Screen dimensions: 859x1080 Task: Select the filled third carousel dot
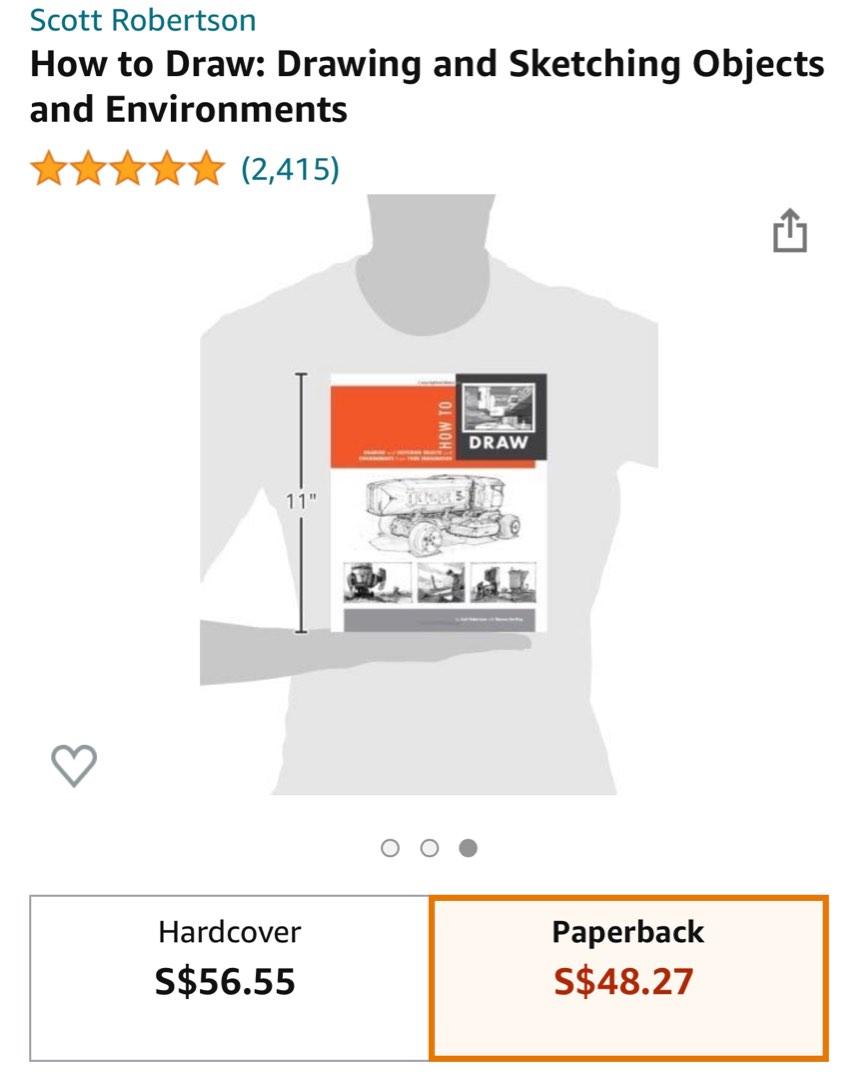coord(468,848)
